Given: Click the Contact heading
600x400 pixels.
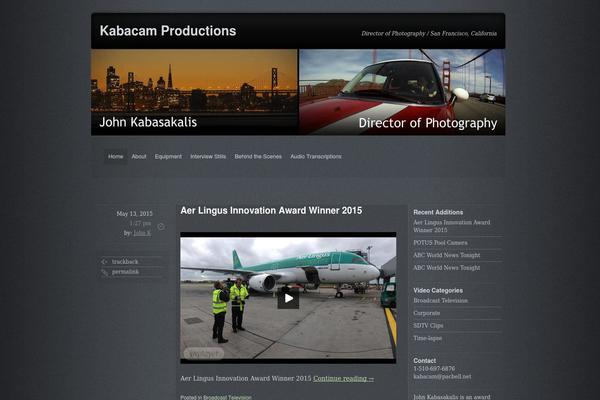Looking at the screenshot, I should (424, 361).
